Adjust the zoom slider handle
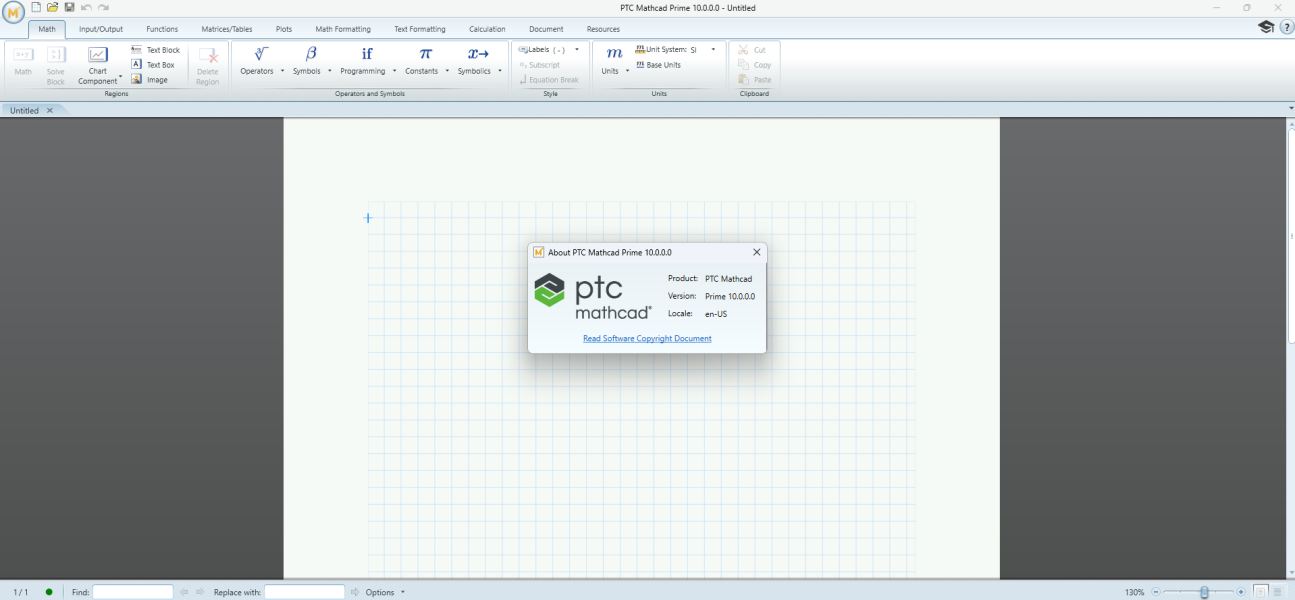The width and height of the screenshot is (1295, 600). point(1204,592)
